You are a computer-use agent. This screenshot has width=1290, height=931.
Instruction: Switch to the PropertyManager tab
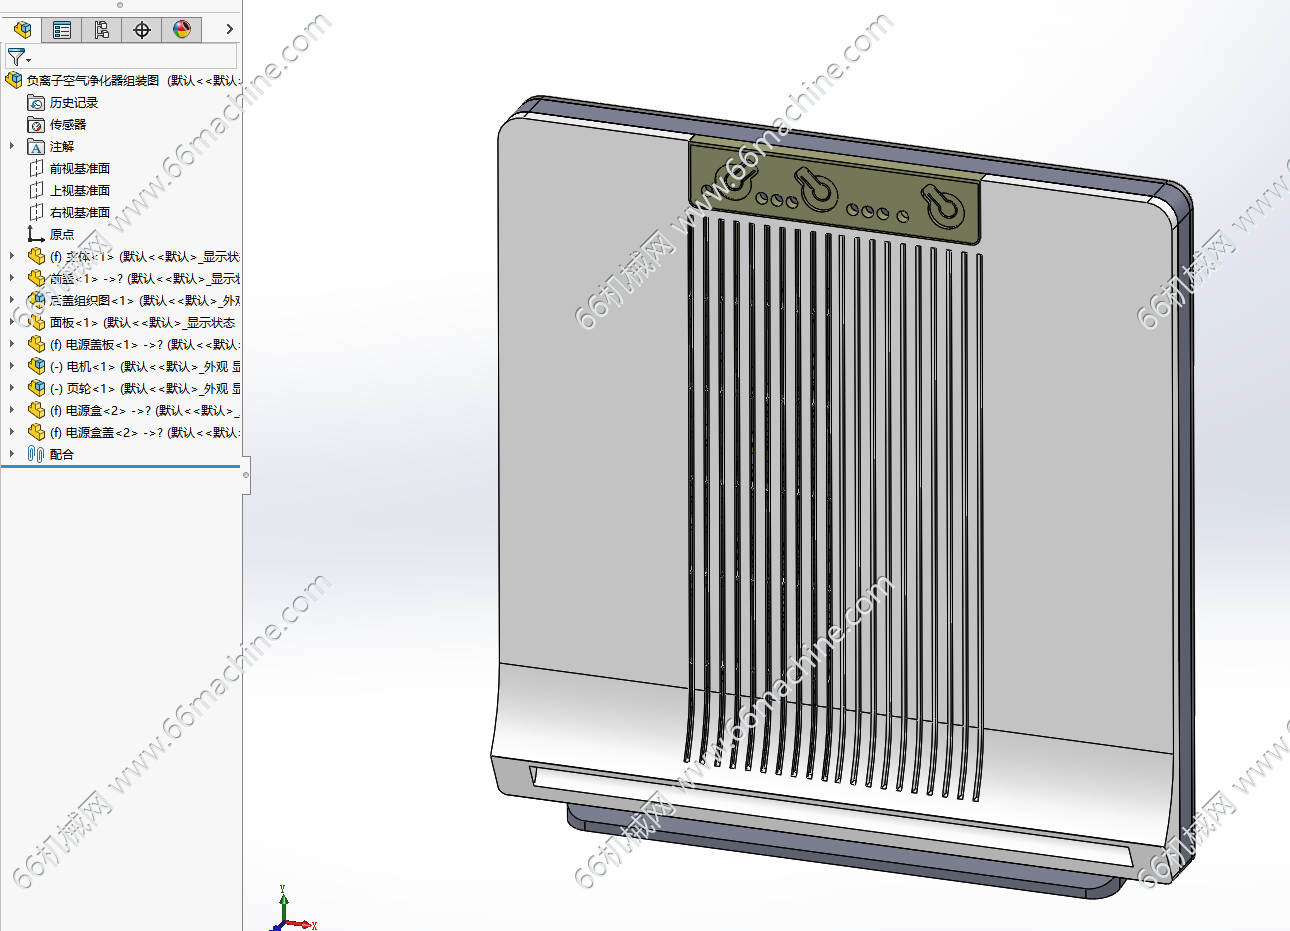(x=62, y=30)
